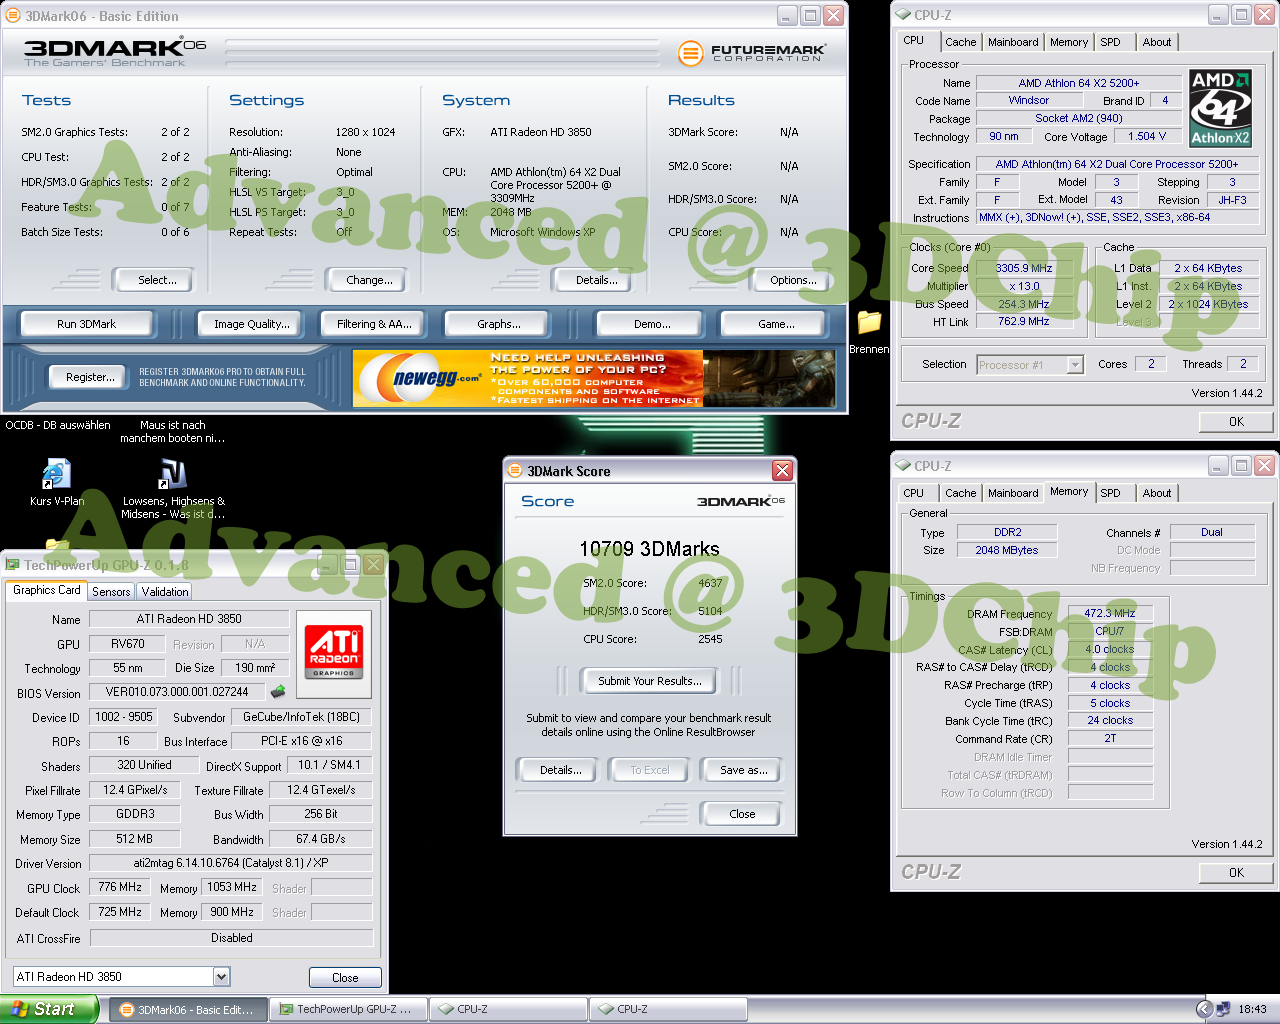Screen dimensions: 1280x1024
Task: Click Submit Your Results... button
Action: pyautogui.click(x=650, y=681)
